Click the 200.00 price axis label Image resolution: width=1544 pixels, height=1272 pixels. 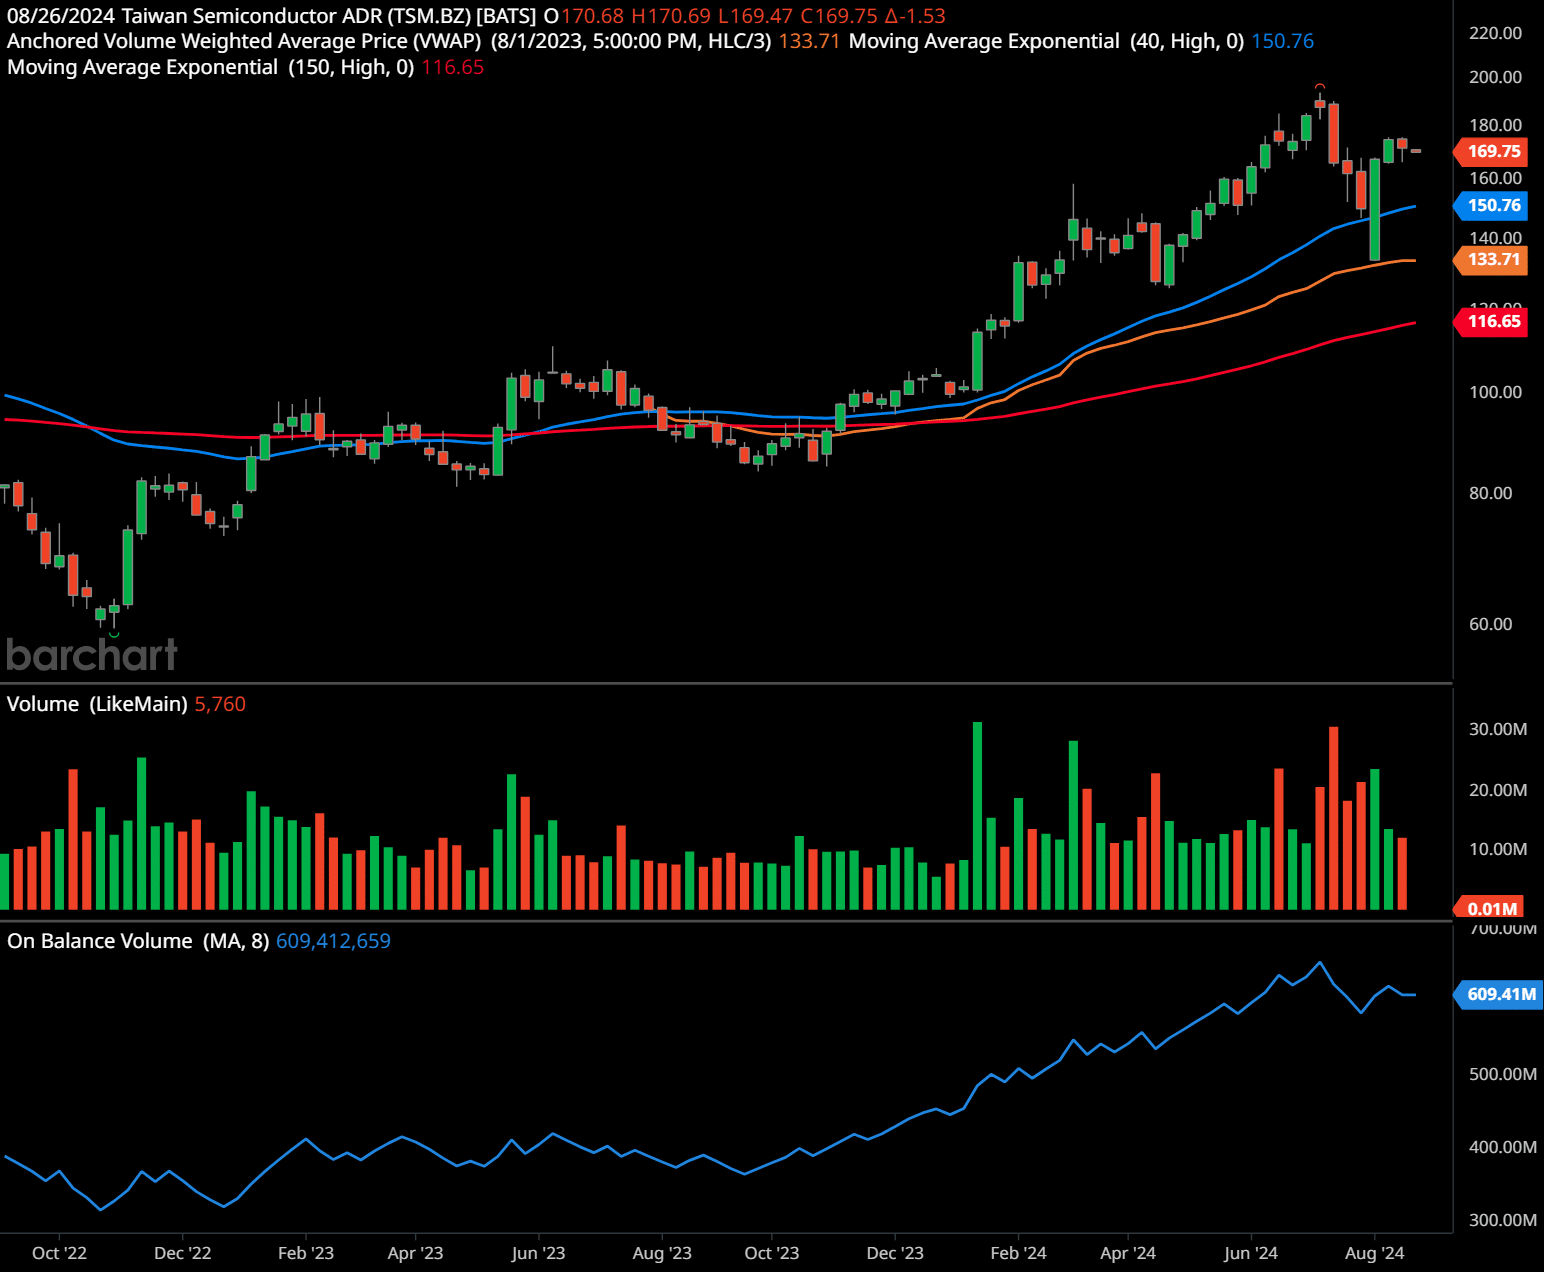click(x=1495, y=77)
